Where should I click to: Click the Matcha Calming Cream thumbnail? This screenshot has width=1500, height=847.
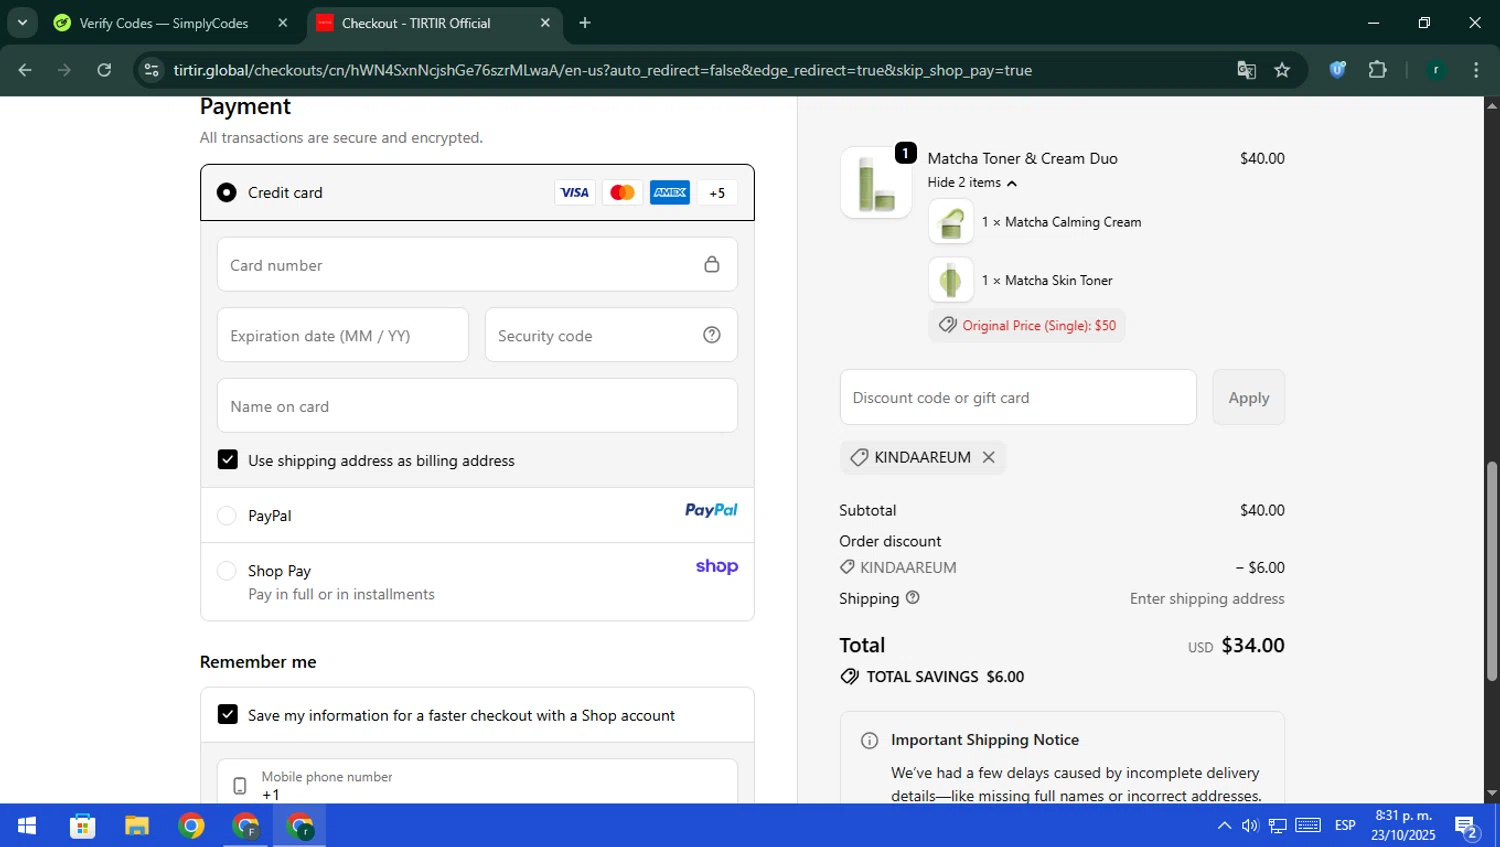tap(951, 222)
